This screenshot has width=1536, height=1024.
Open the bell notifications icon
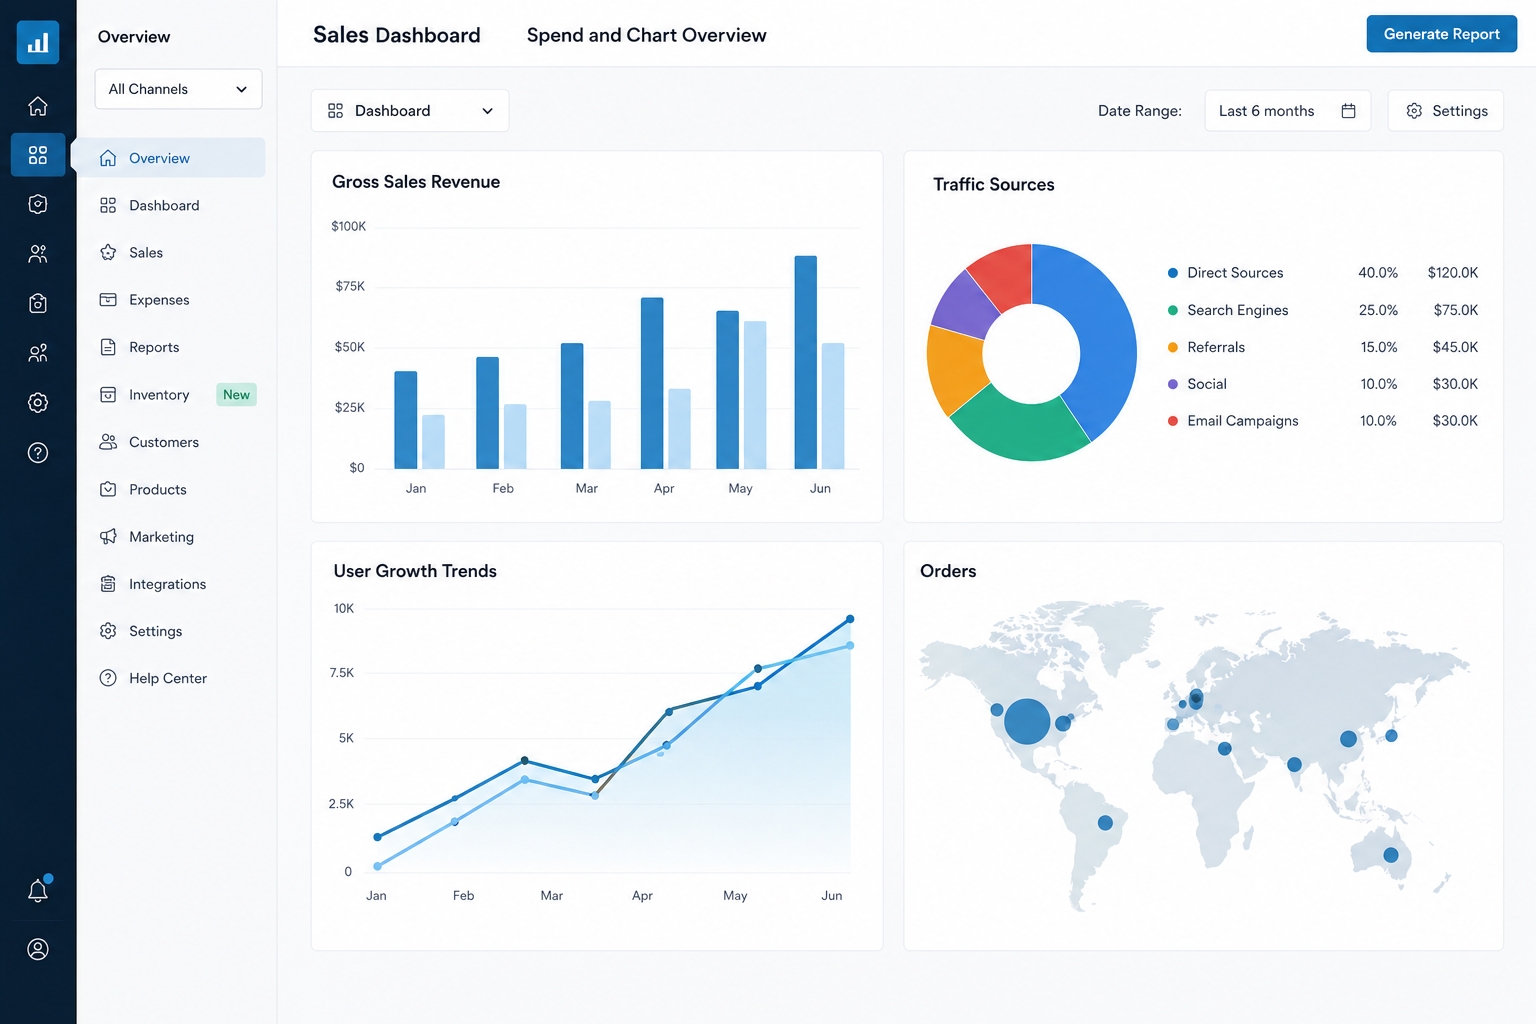(38, 890)
